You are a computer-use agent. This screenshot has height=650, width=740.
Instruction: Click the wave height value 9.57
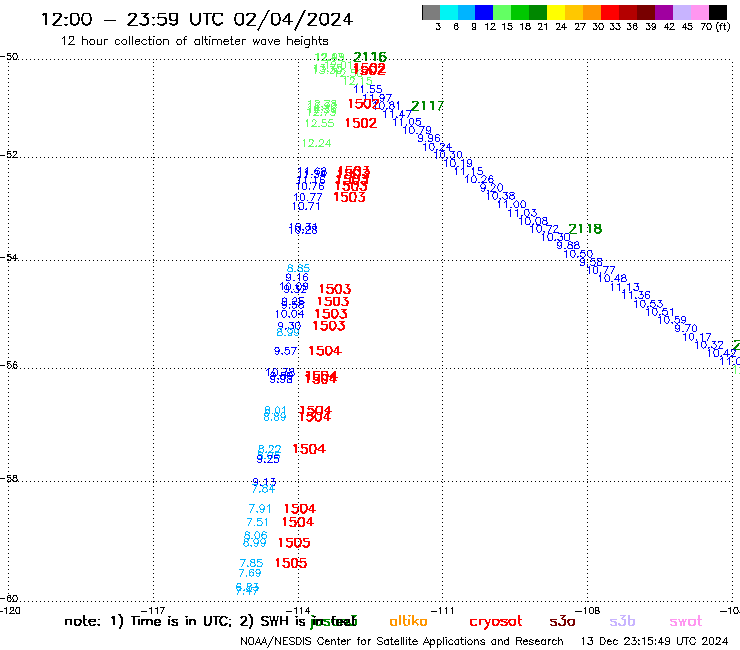[286, 351]
